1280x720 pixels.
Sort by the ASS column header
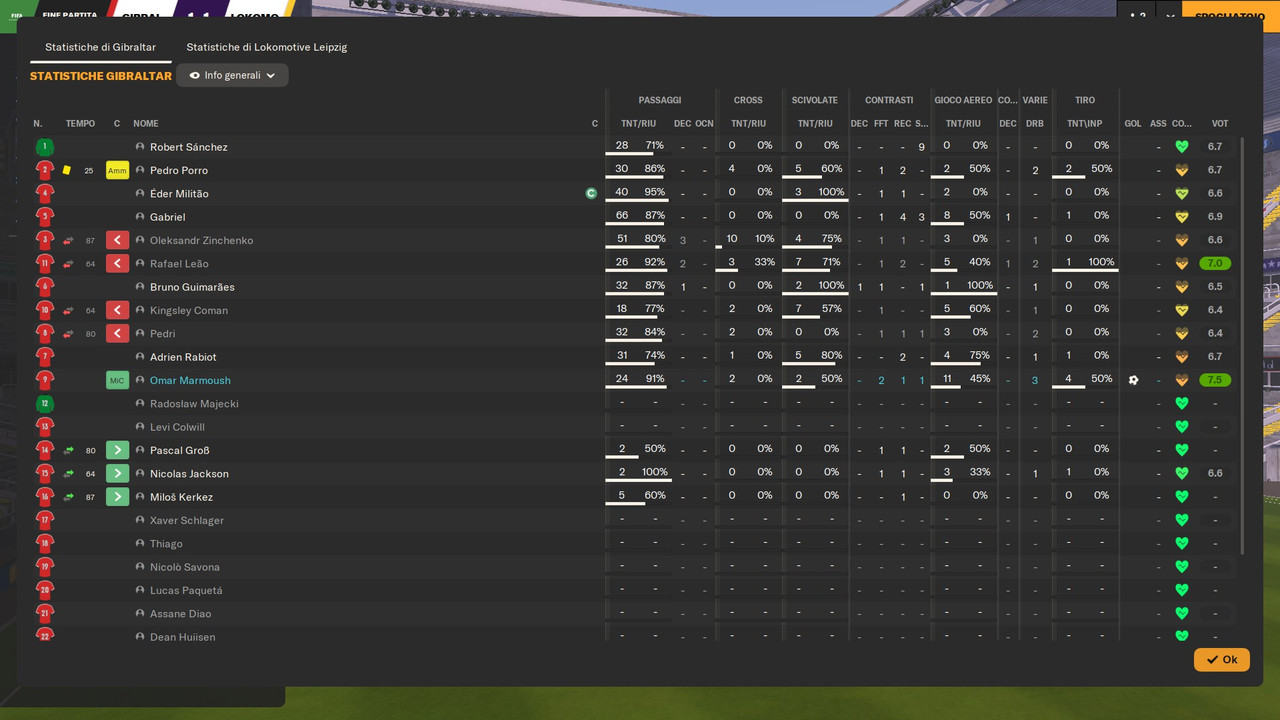coord(1158,124)
